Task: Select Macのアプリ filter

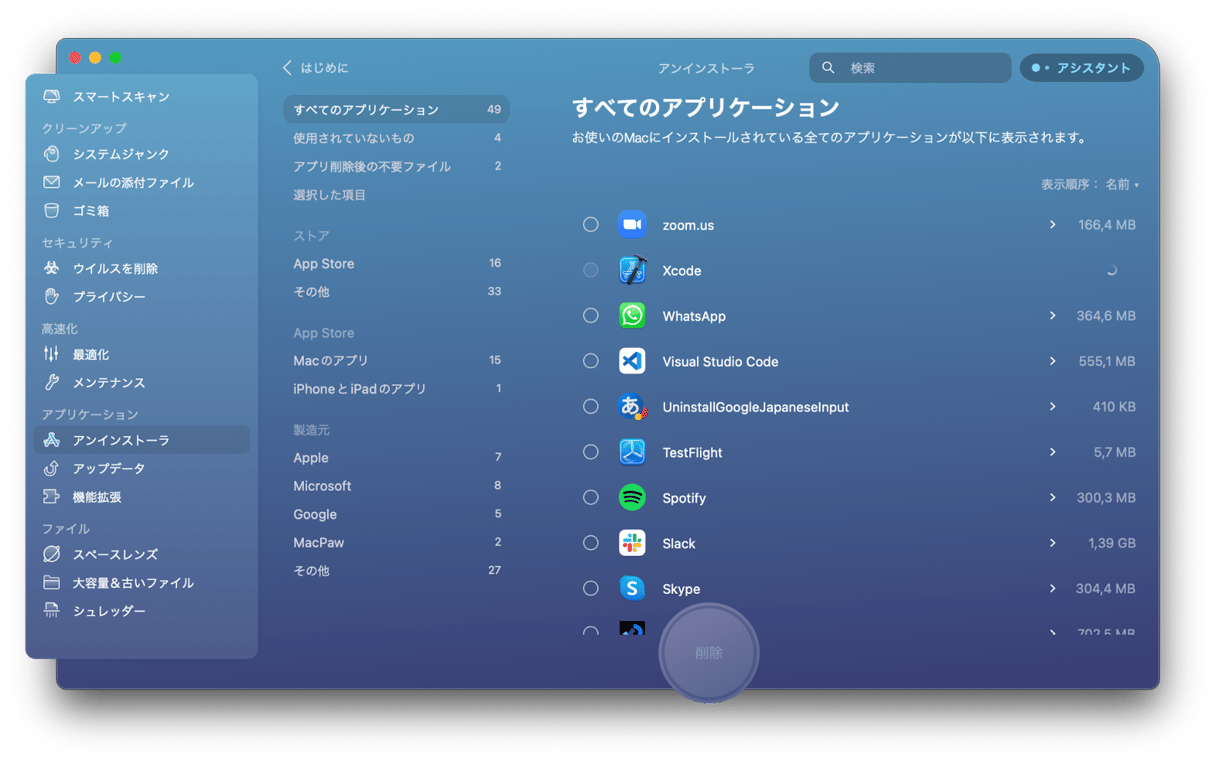Action: click(x=396, y=360)
